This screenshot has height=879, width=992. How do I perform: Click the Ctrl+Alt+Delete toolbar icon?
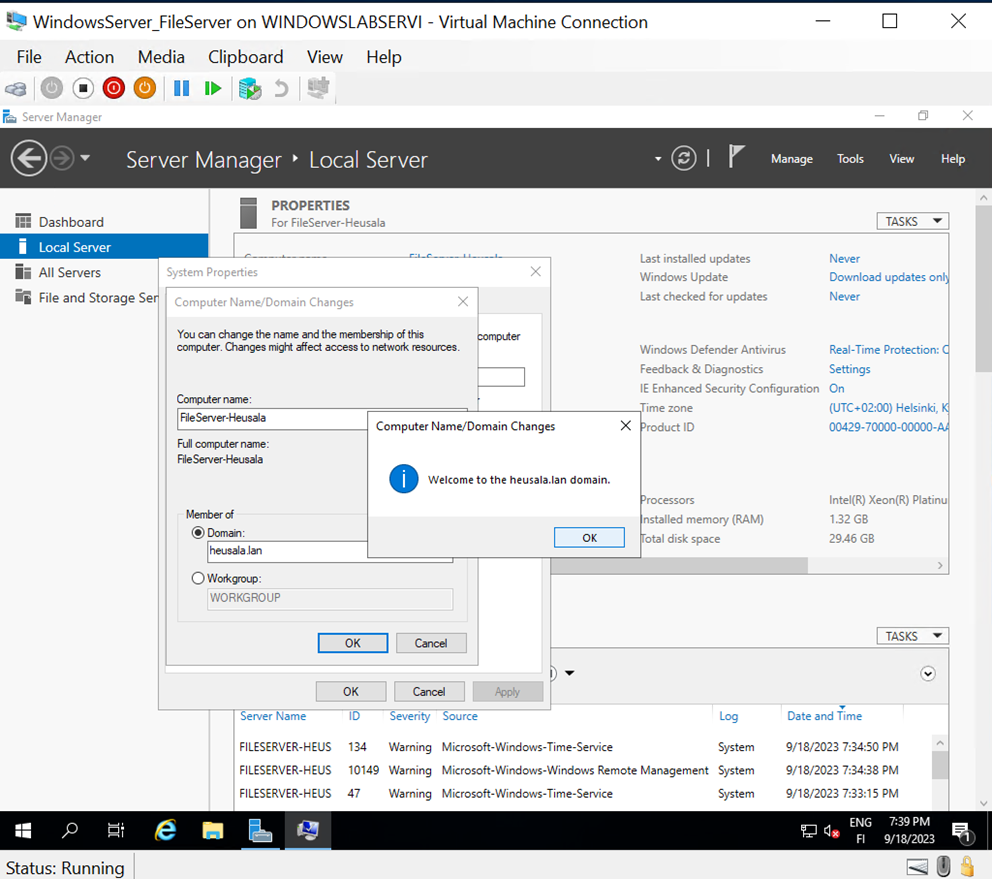pyautogui.click(x=16, y=88)
